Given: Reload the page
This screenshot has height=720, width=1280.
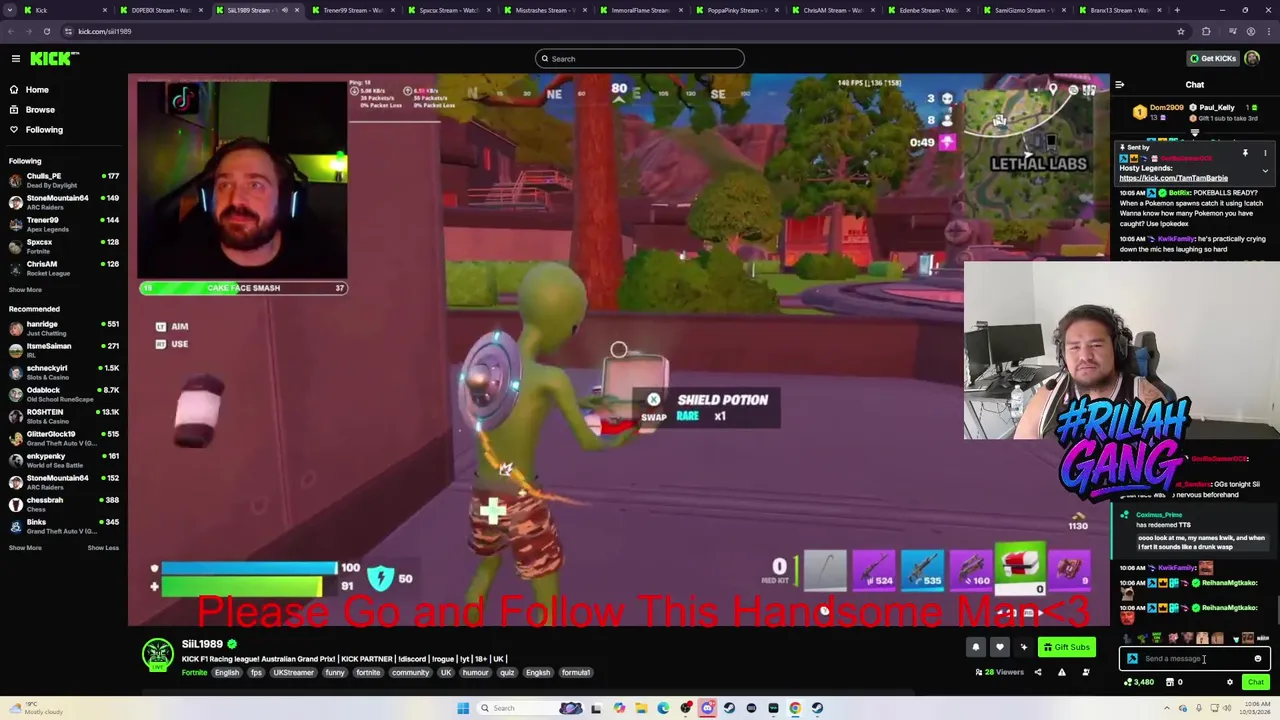Looking at the screenshot, I should tap(46, 31).
